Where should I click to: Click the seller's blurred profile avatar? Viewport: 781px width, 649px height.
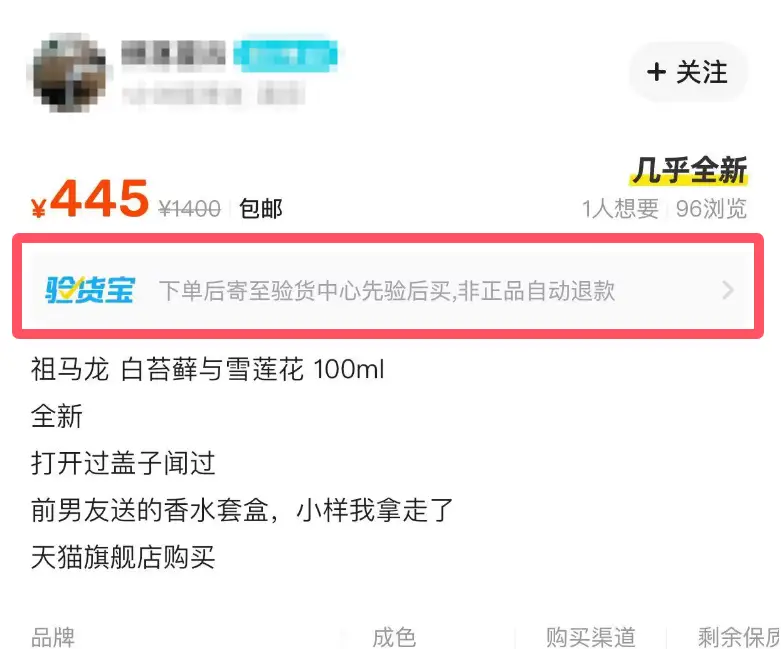point(69,73)
